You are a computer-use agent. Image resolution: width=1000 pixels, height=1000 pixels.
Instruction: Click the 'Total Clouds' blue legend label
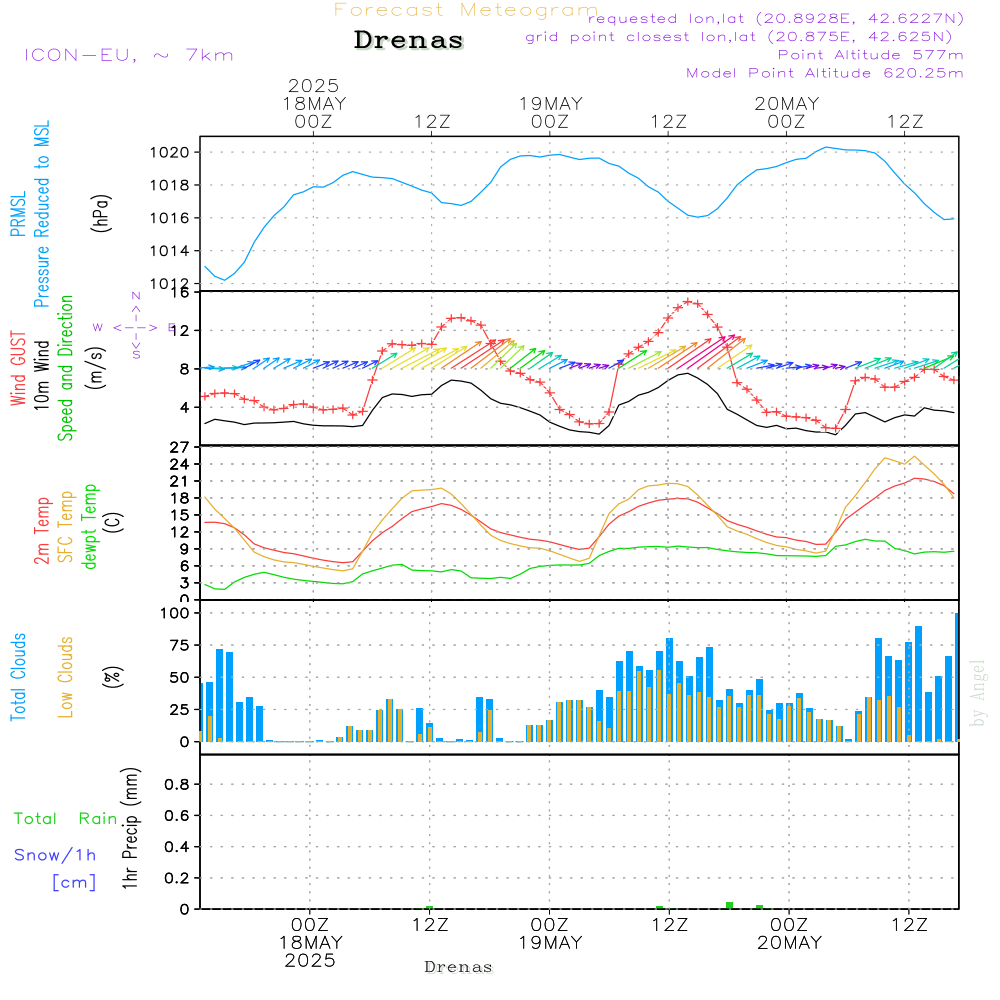[x=18, y=677]
